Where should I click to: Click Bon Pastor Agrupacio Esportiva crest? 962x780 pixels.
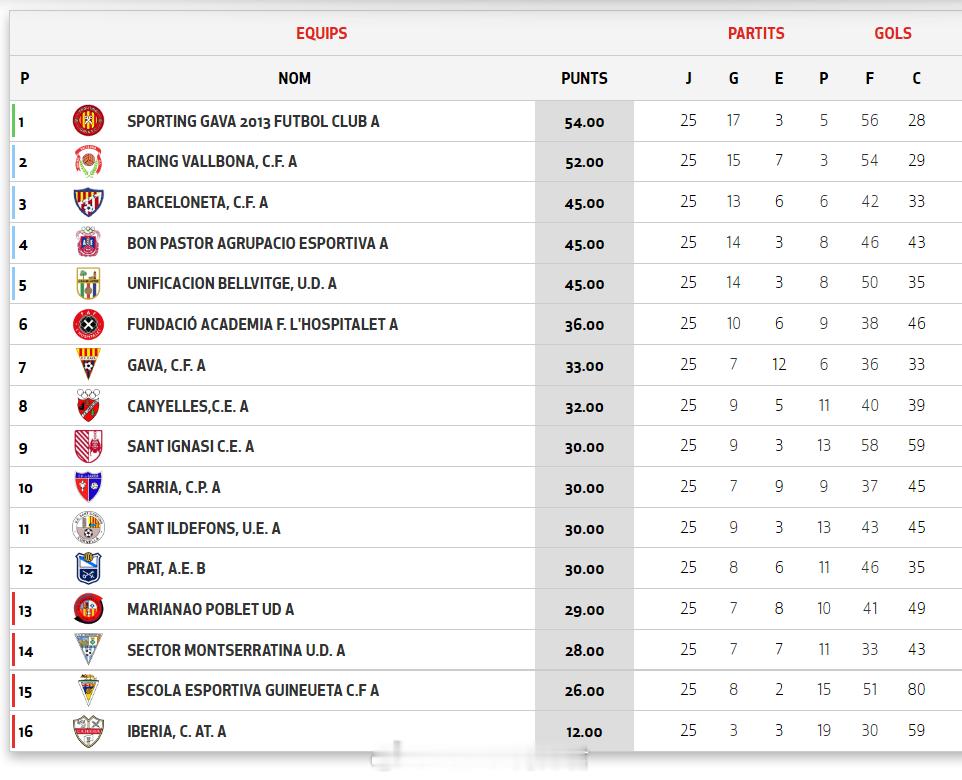click(88, 243)
